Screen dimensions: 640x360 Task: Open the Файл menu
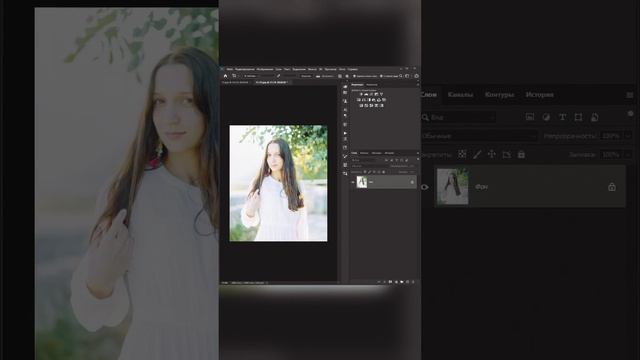229,69
